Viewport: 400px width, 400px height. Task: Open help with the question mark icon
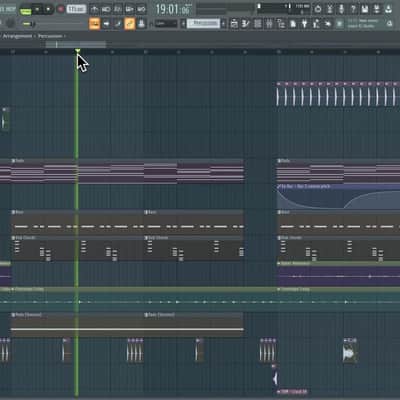pos(353,9)
